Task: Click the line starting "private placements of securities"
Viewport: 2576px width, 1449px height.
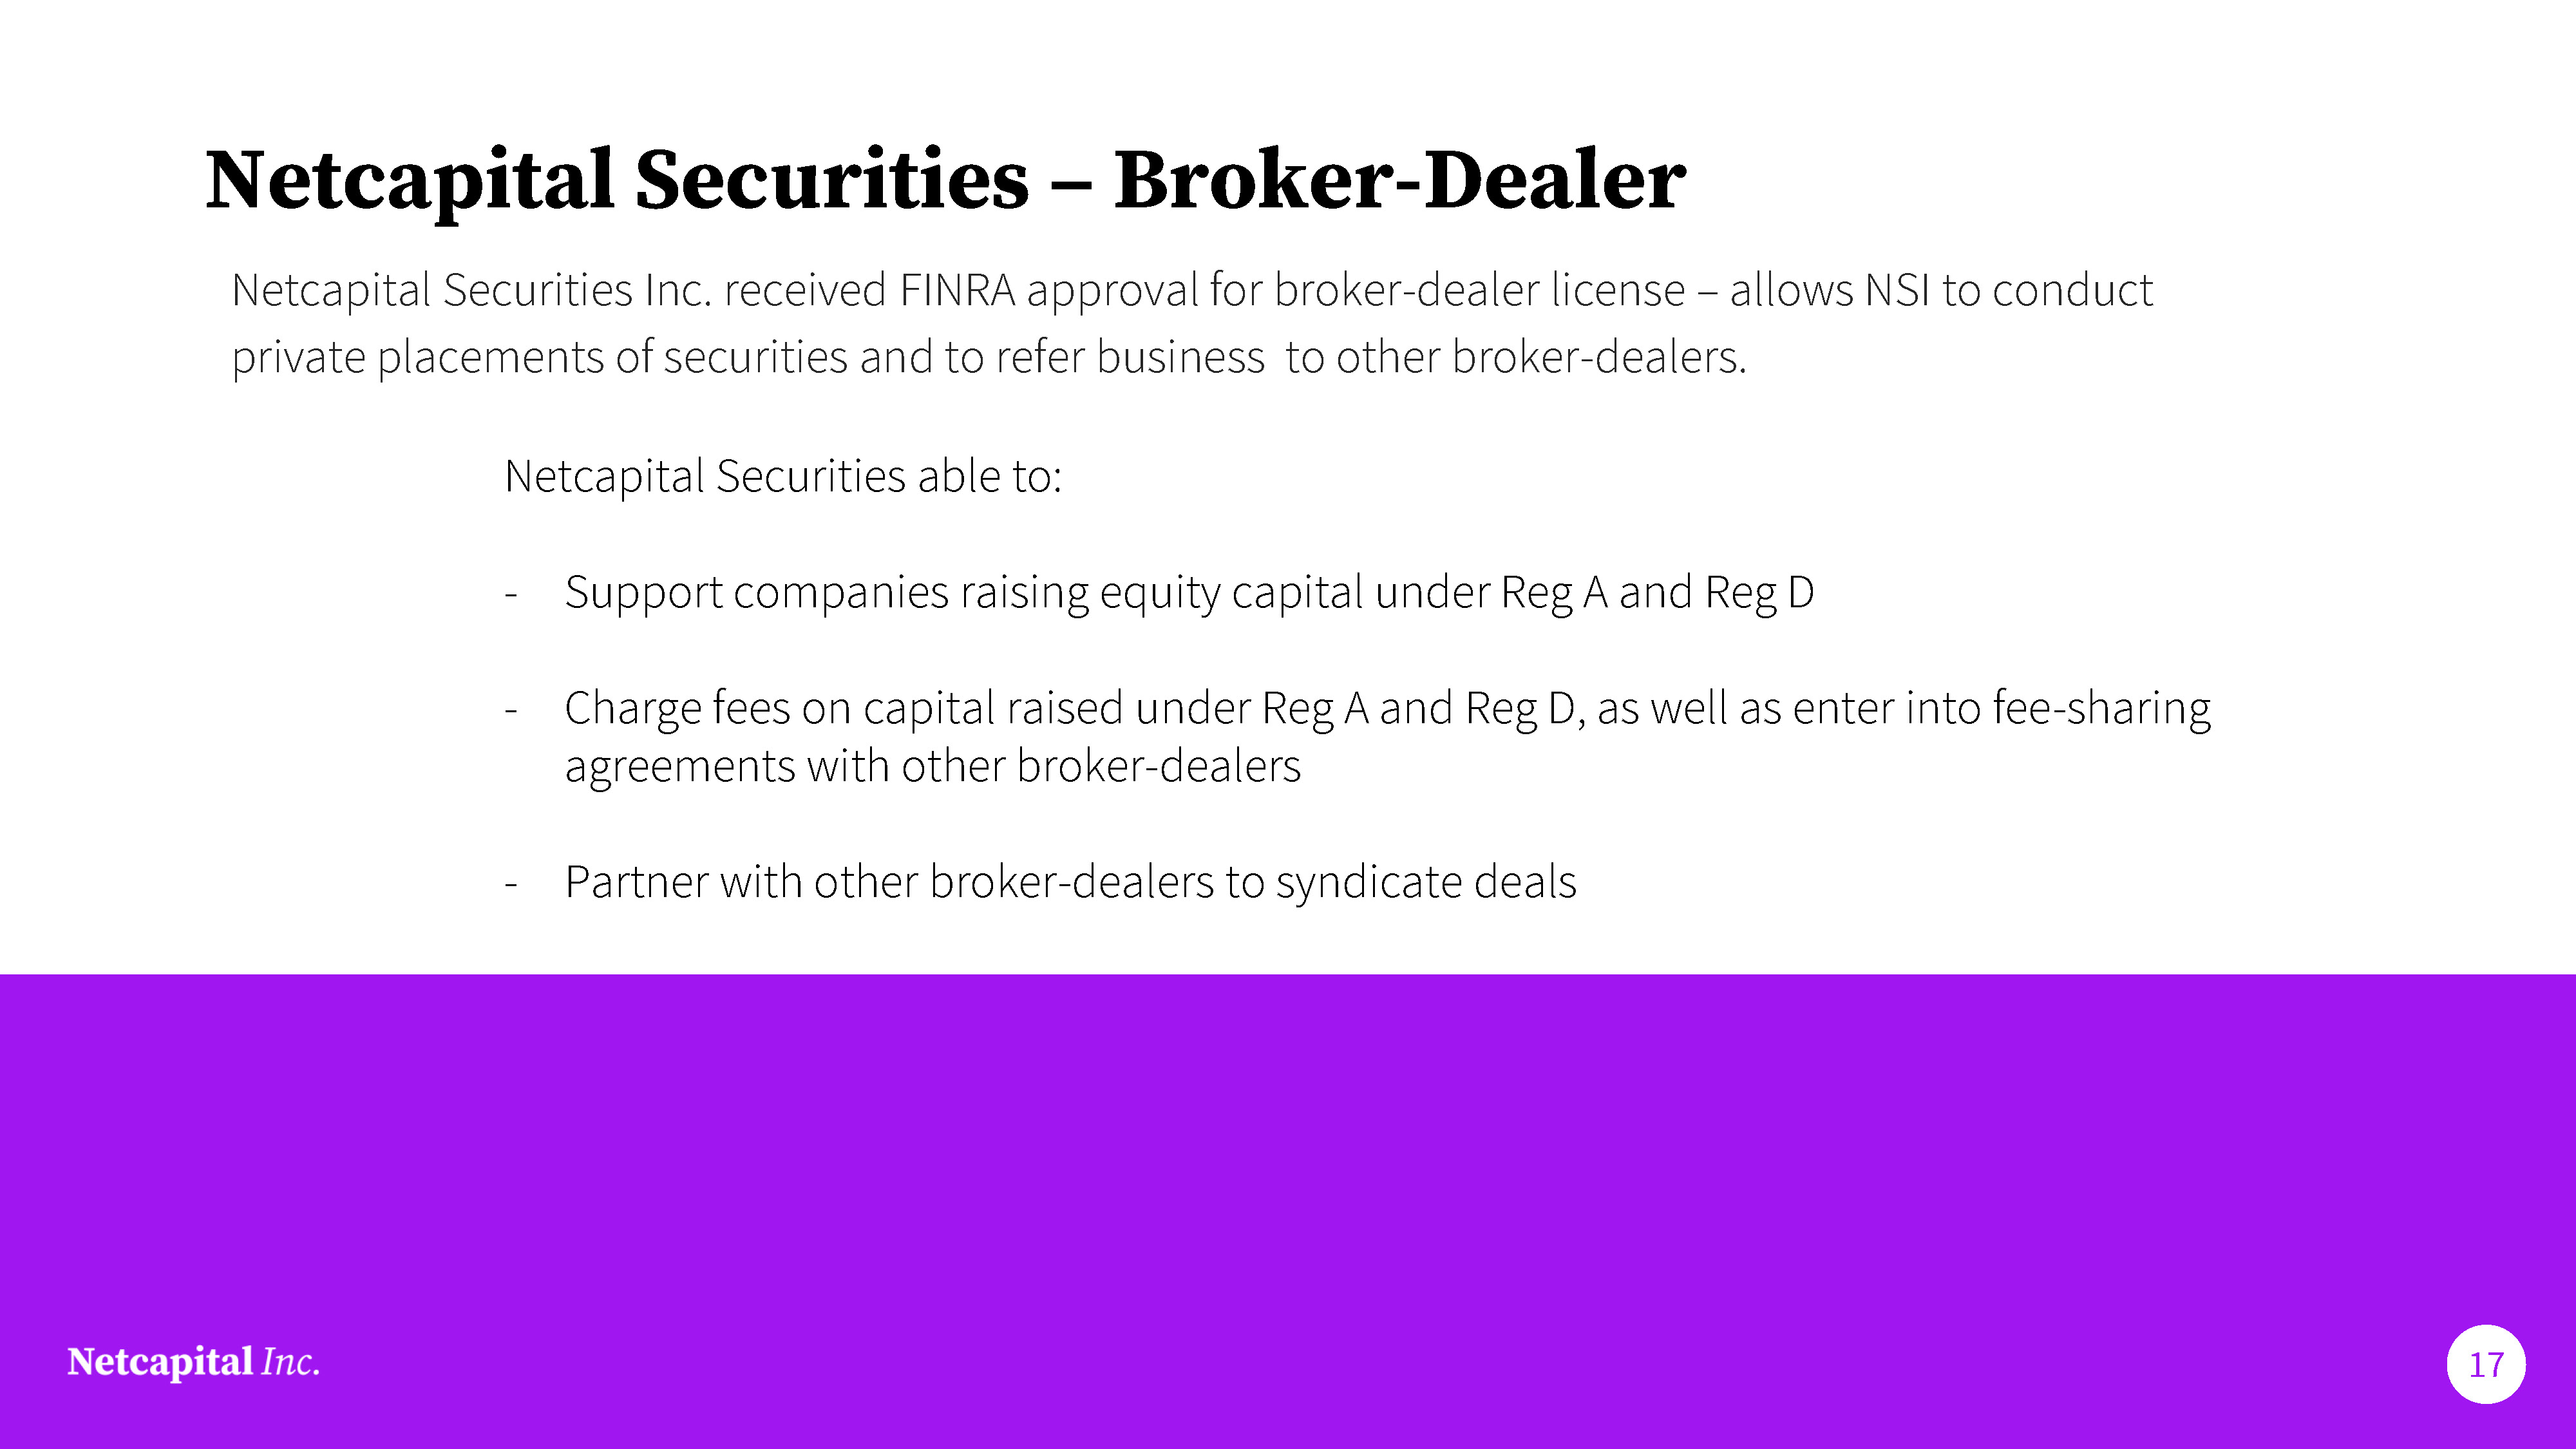Action: coord(988,358)
